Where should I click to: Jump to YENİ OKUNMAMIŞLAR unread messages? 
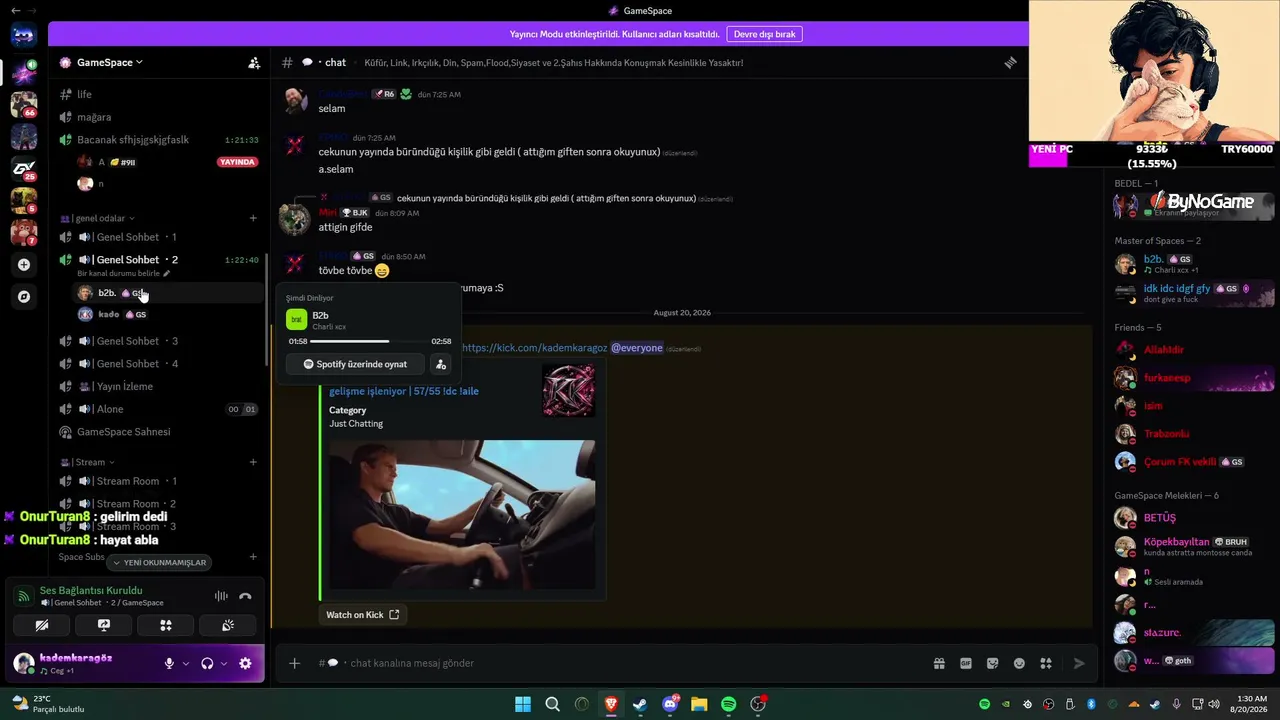(x=160, y=563)
